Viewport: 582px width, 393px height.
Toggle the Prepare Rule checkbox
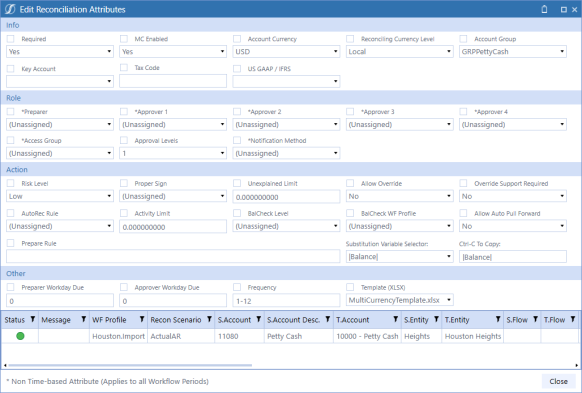[x=10, y=243]
